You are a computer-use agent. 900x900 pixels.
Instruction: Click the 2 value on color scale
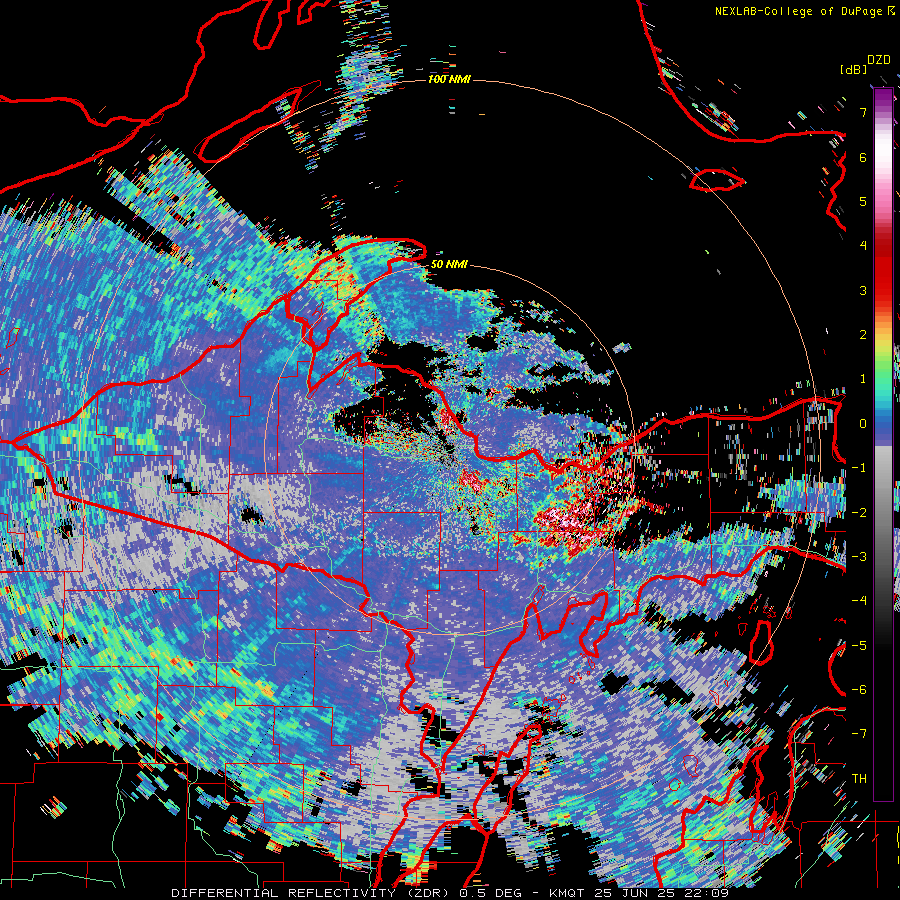click(x=863, y=335)
